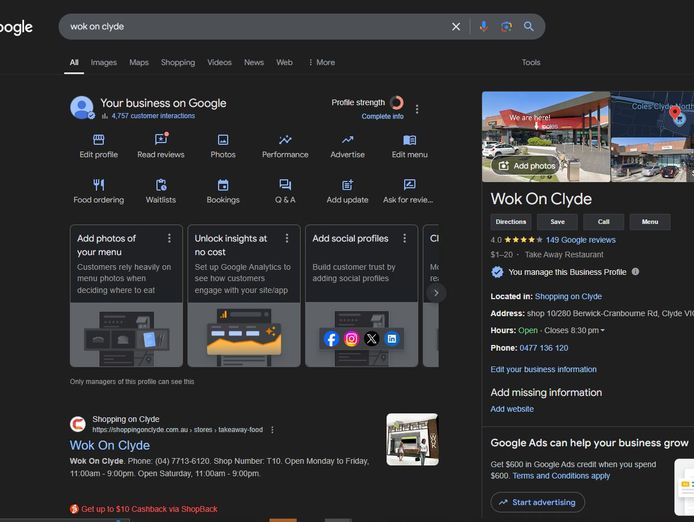Open the Complete info link

point(382,116)
